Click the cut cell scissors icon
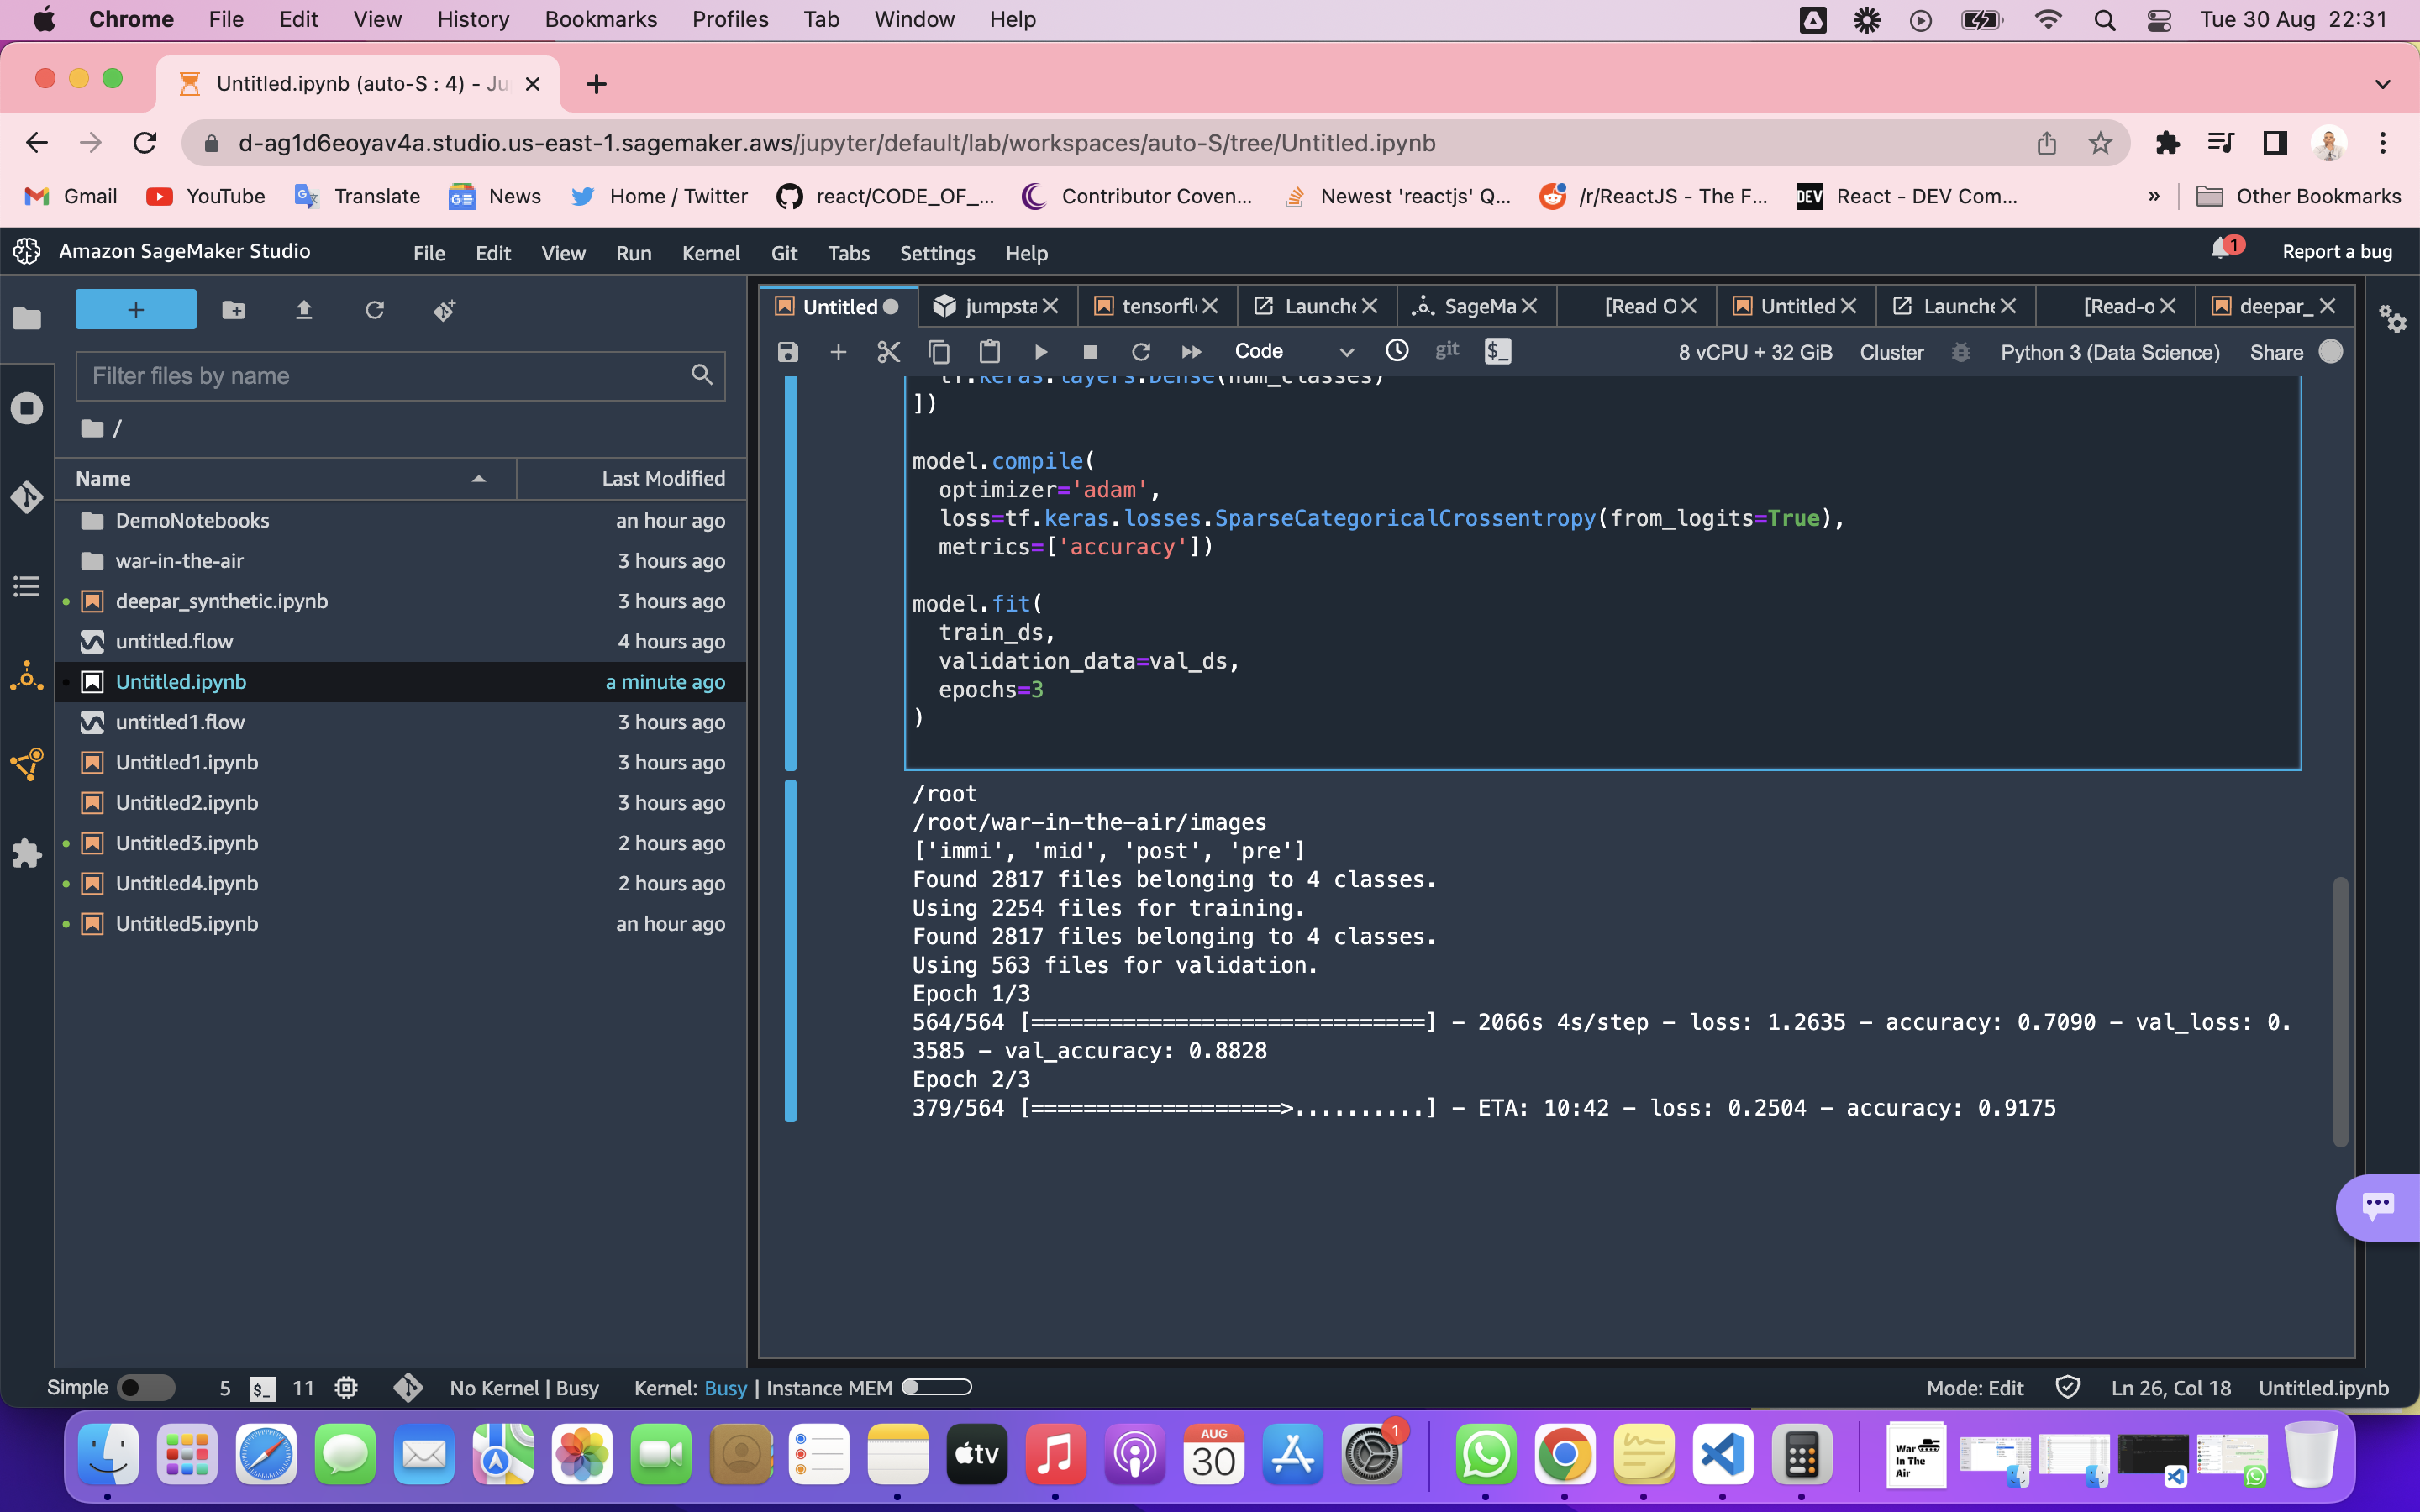This screenshot has height=1512, width=2420. click(x=888, y=352)
